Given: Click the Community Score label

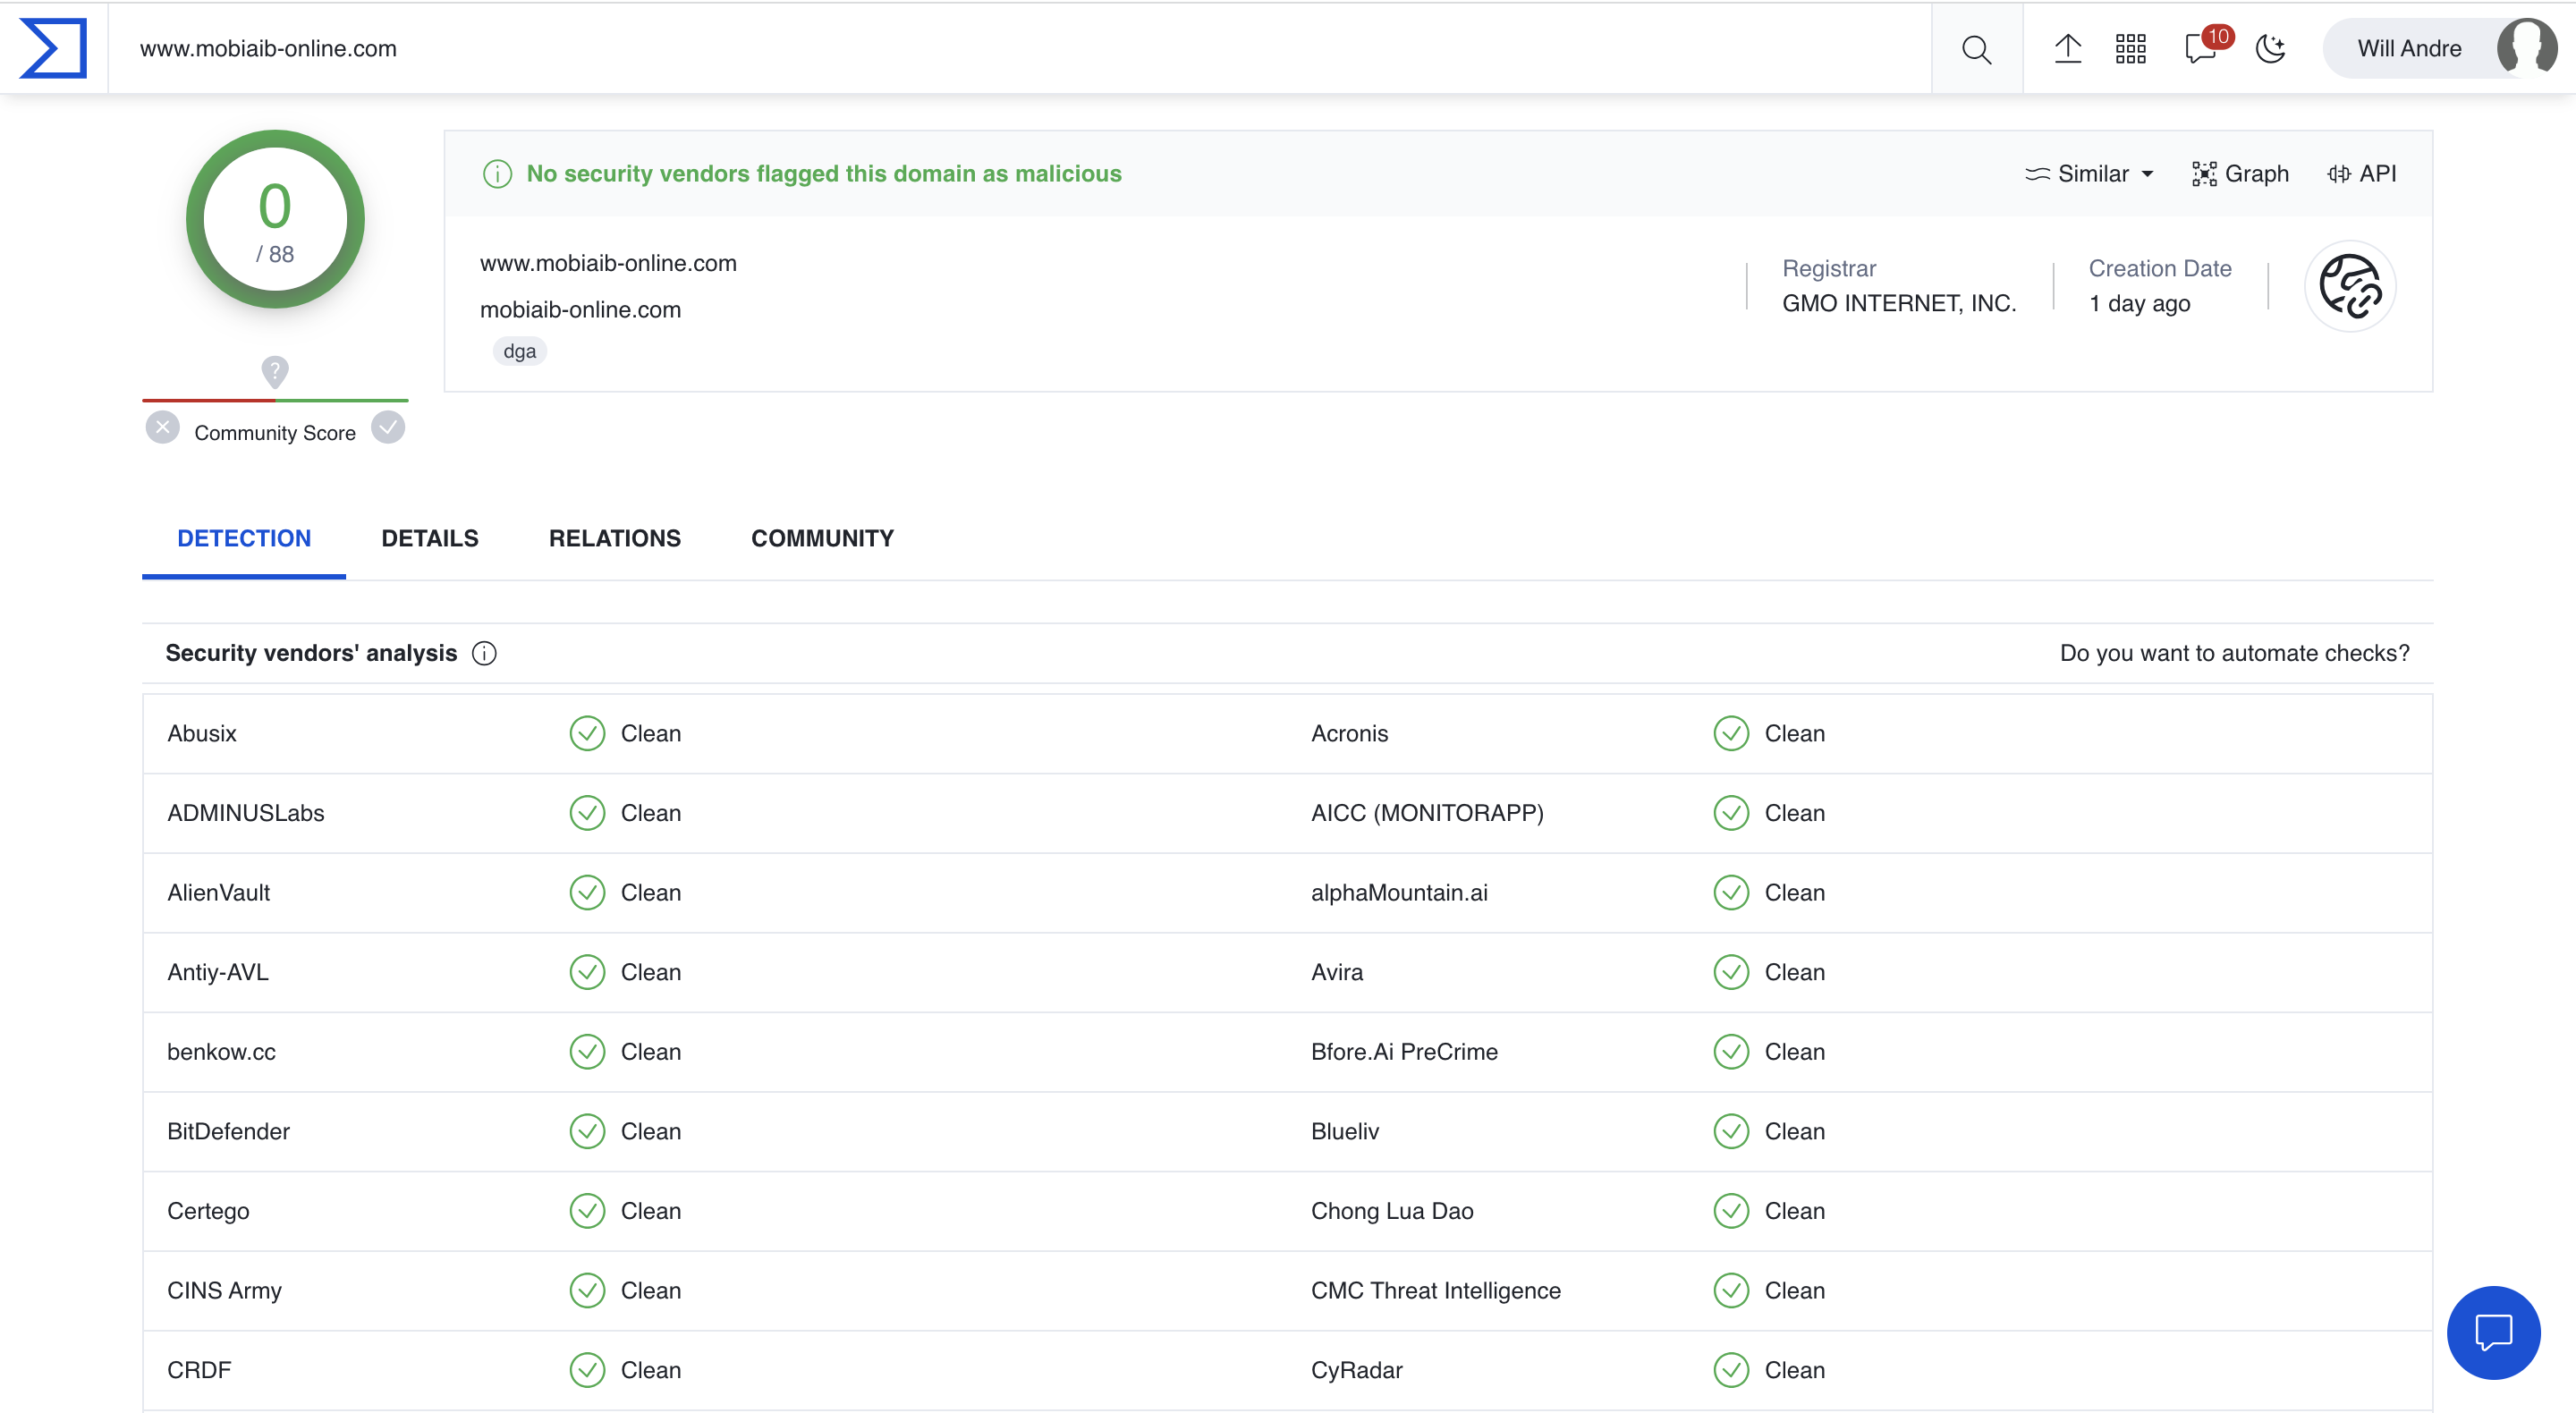Looking at the screenshot, I should [275, 433].
